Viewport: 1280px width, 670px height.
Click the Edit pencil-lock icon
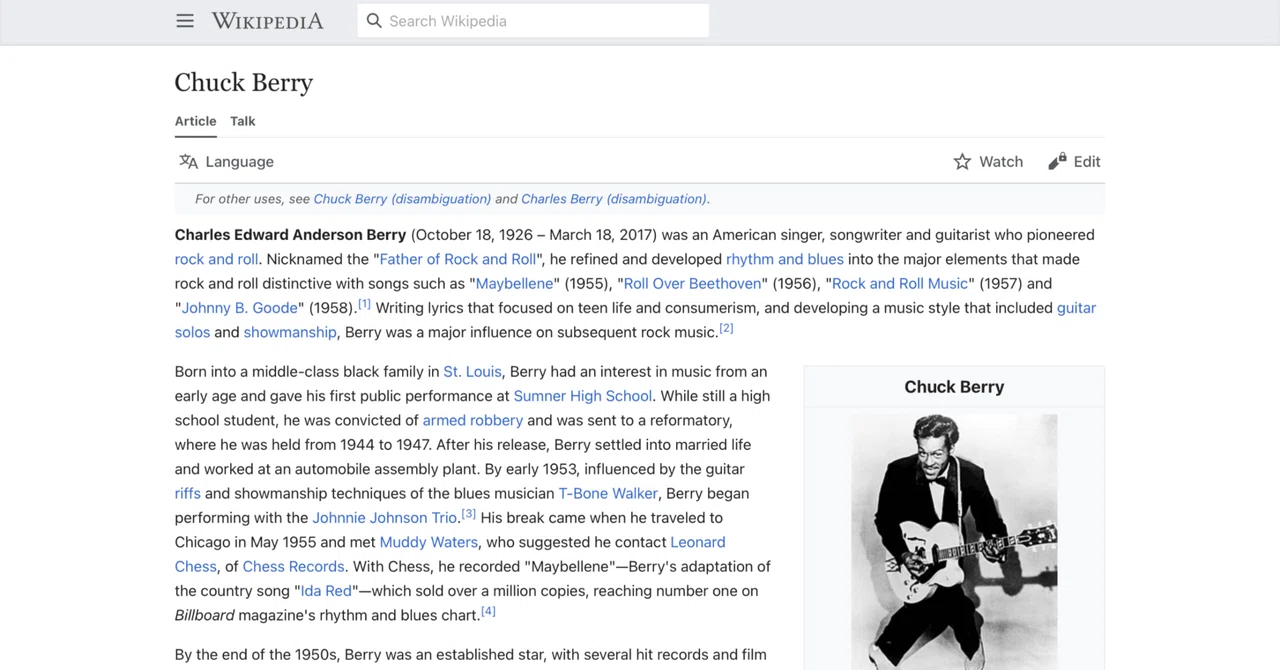point(1057,161)
